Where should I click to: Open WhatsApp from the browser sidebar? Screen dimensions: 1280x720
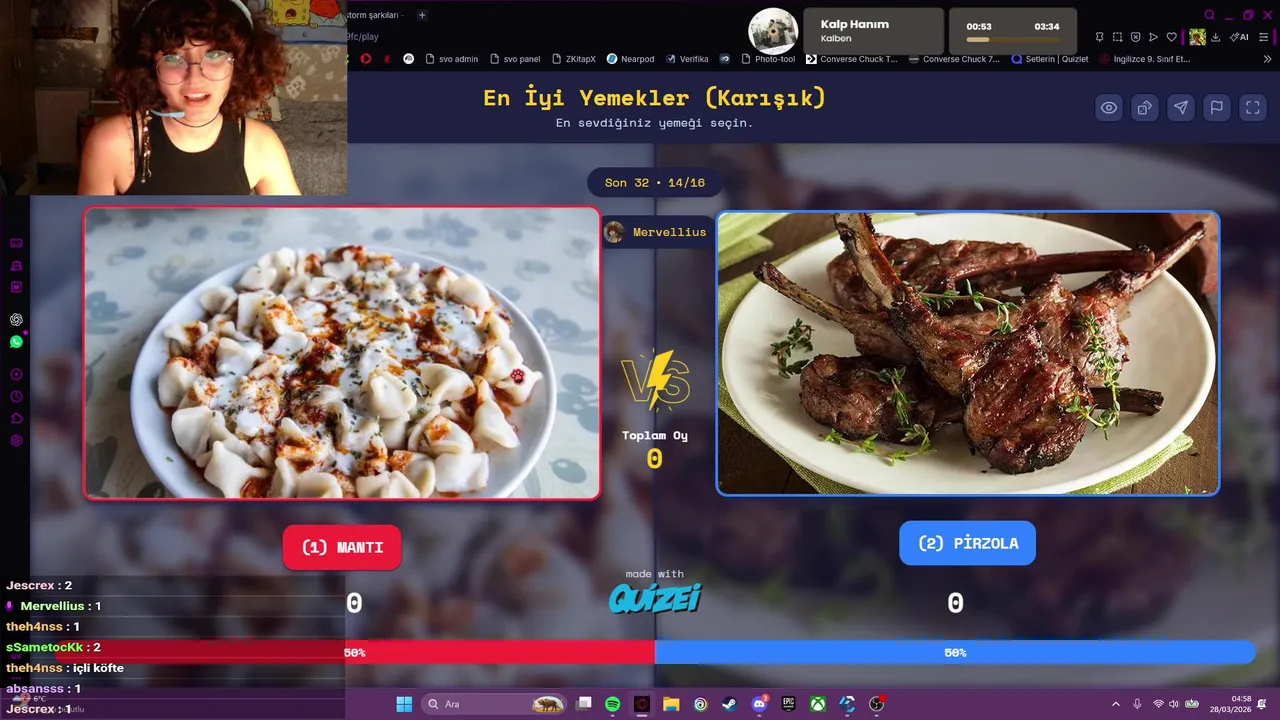point(16,342)
